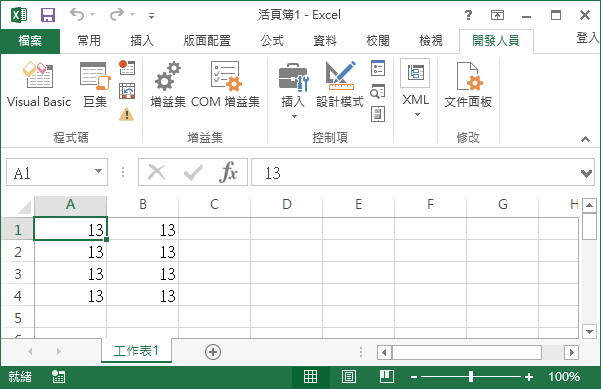This screenshot has width=601, height=389.
Task: Click the Save icon in quick access toolbar
Action: pyautogui.click(x=48, y=15)
